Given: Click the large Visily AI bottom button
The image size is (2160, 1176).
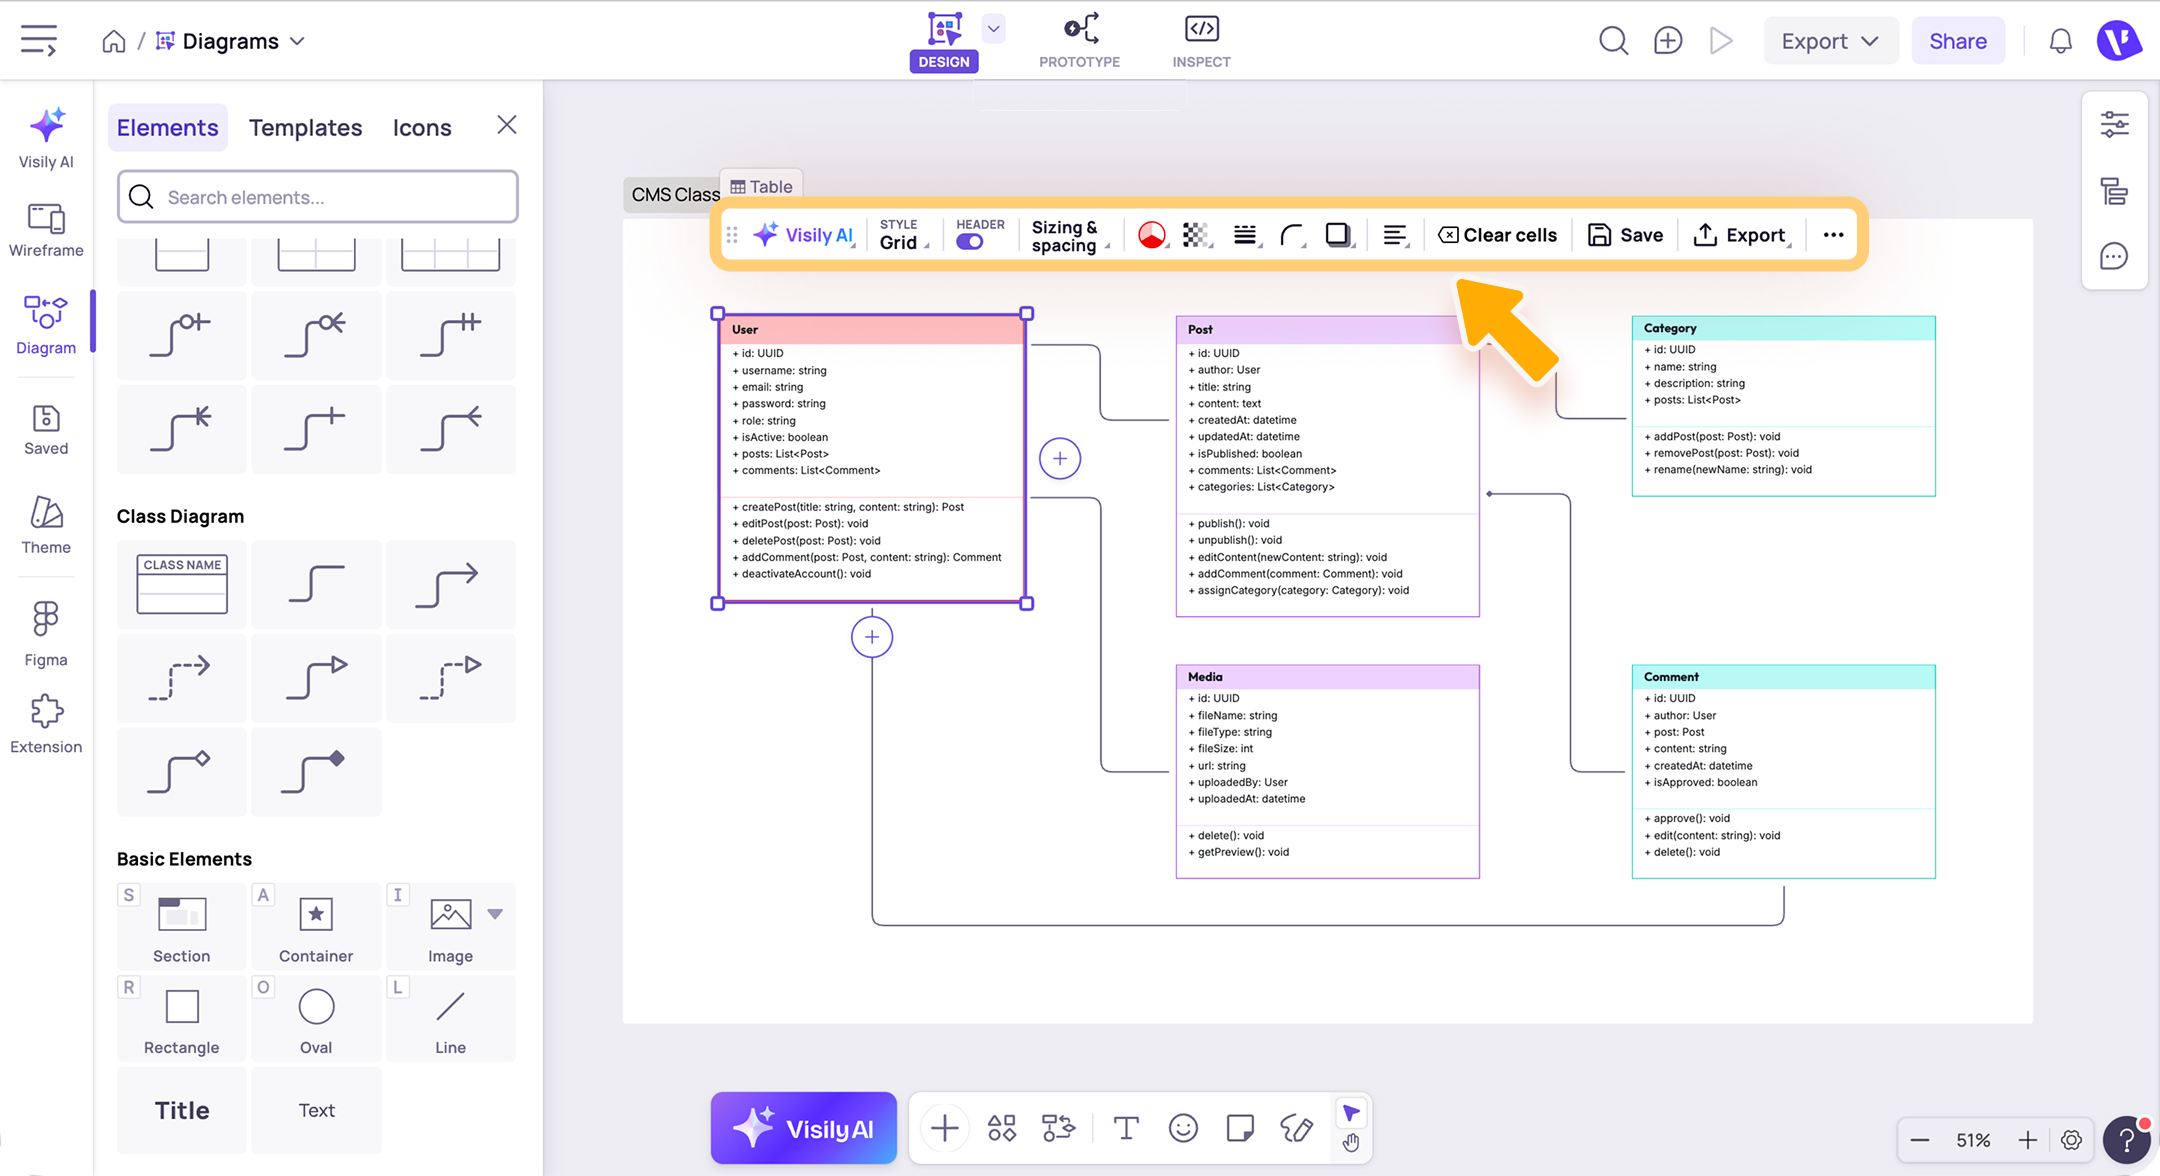Looking at the screenshot, I should pyautogui.click(x=803, y=1128).
